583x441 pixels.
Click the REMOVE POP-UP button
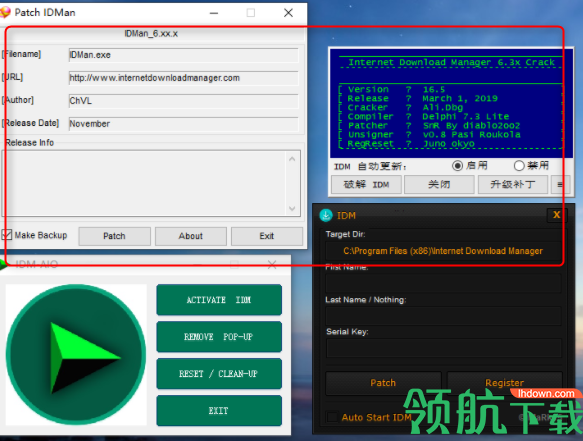point(219,337)
